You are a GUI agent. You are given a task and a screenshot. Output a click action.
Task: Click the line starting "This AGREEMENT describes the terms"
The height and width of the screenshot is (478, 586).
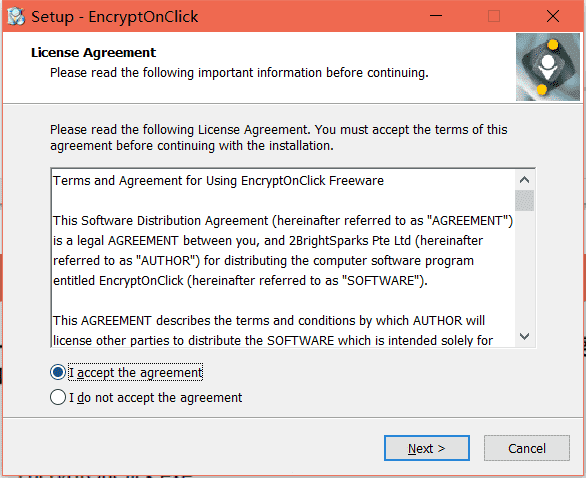click(x=269, y=321)
